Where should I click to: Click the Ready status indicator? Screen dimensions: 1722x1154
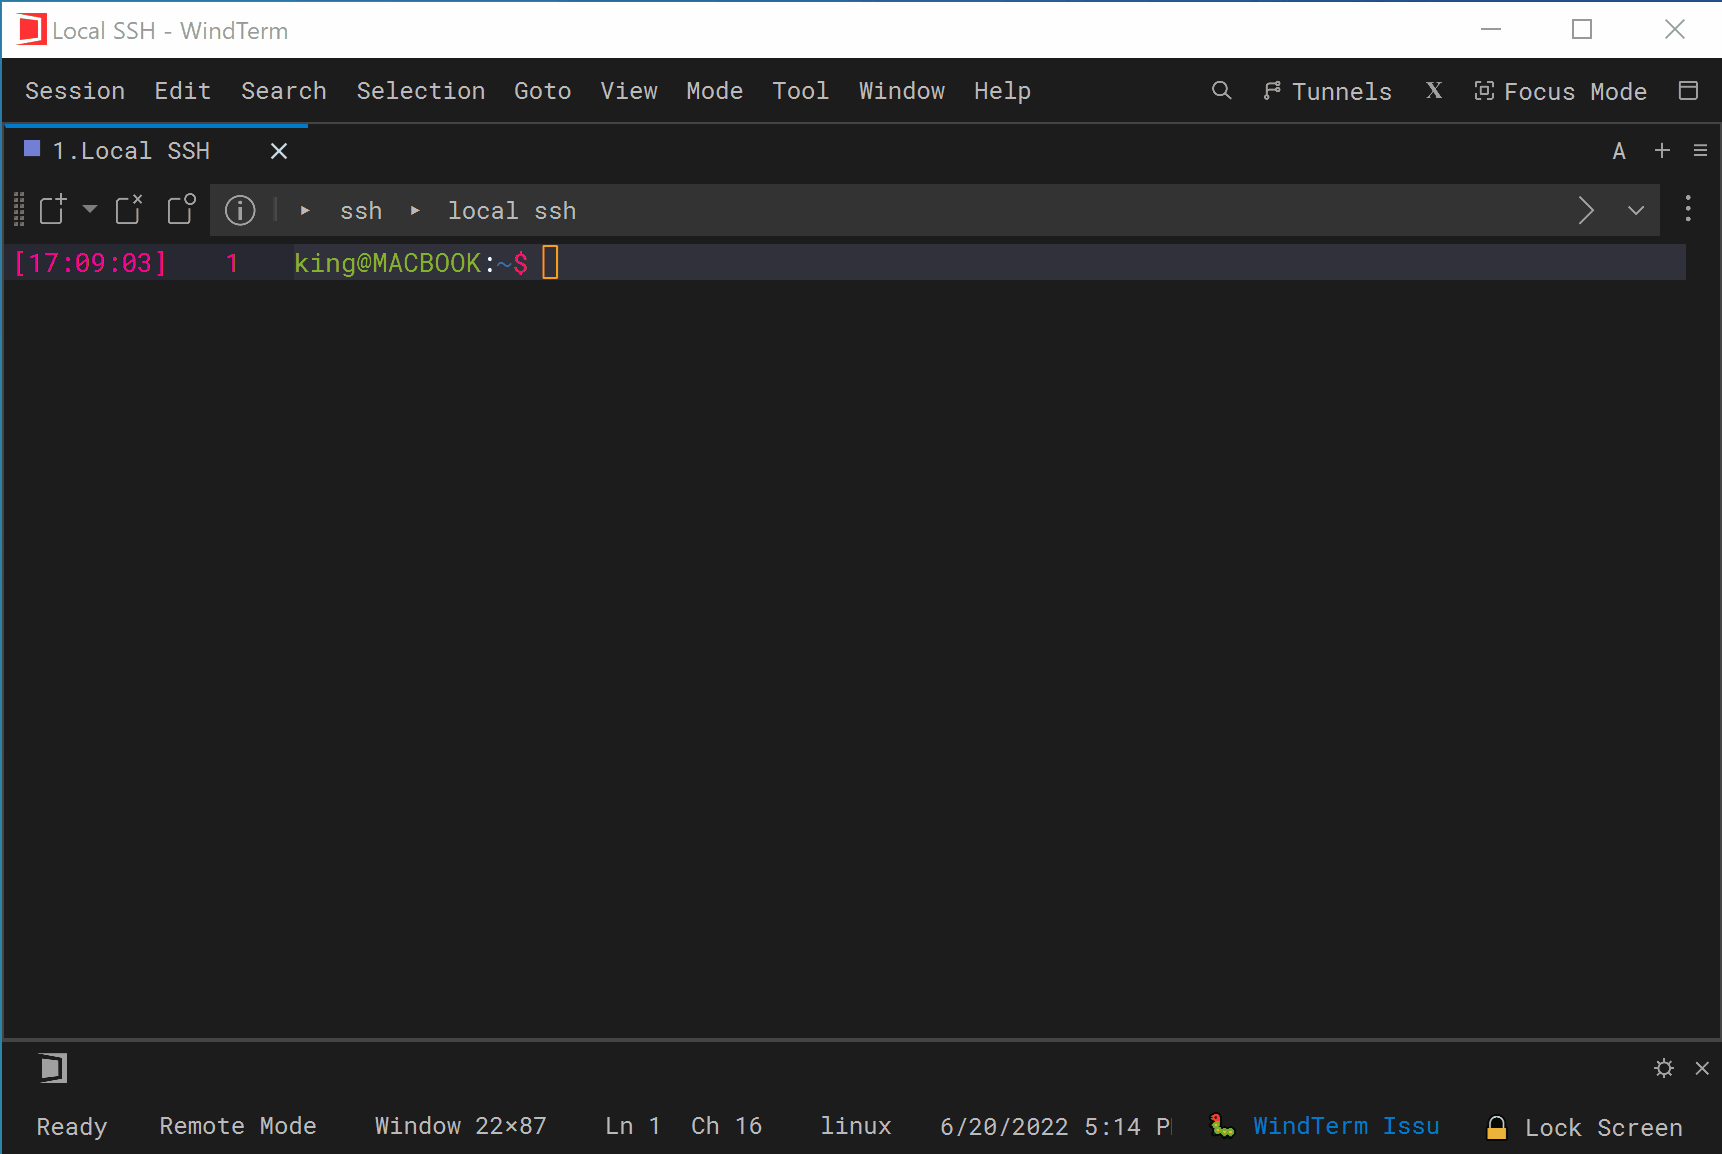(72, 1127)
